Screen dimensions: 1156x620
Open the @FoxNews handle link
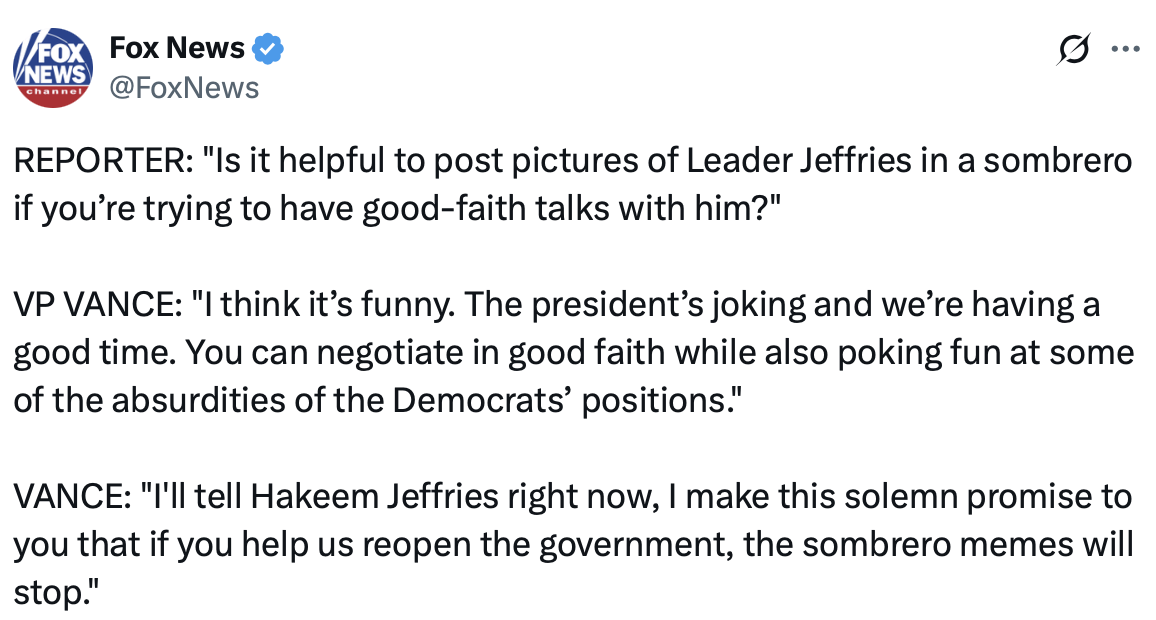(183, 88)
